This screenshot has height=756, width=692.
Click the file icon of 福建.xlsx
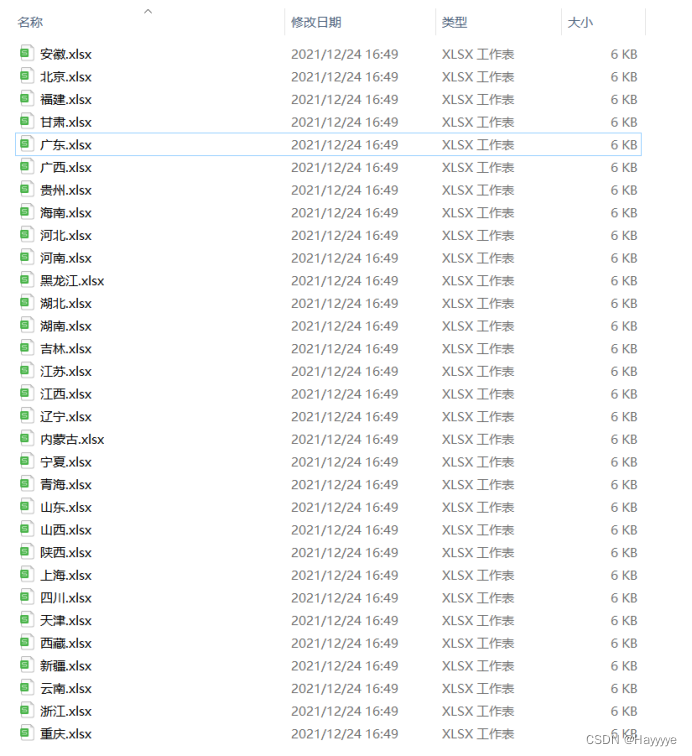[x=27, y=98]
